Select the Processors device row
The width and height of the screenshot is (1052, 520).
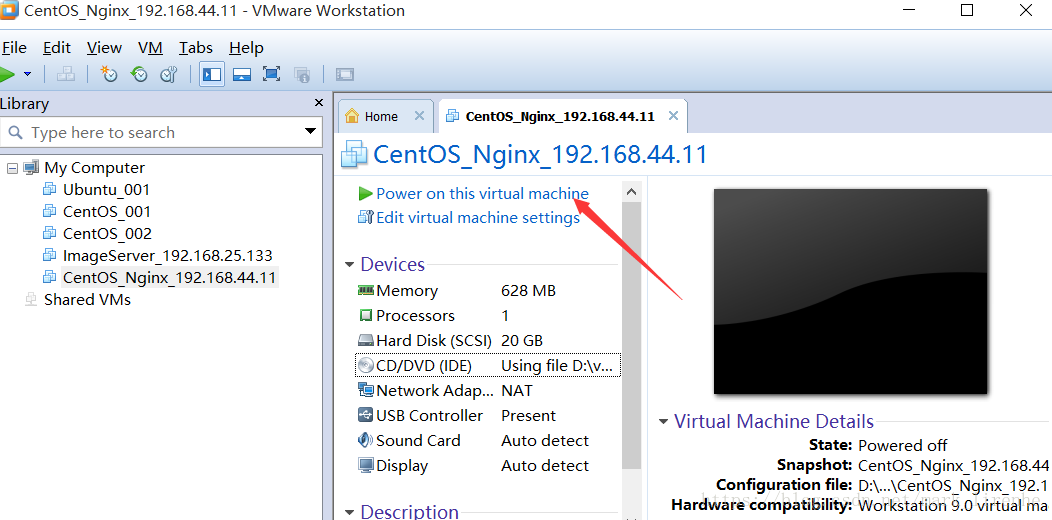[488, 316]
